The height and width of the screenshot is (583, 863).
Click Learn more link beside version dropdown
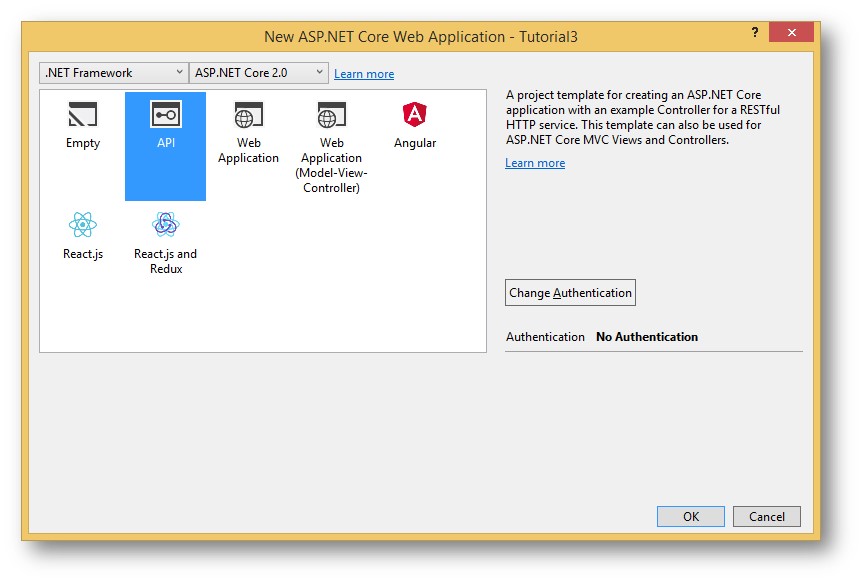(x=364, y=74)
